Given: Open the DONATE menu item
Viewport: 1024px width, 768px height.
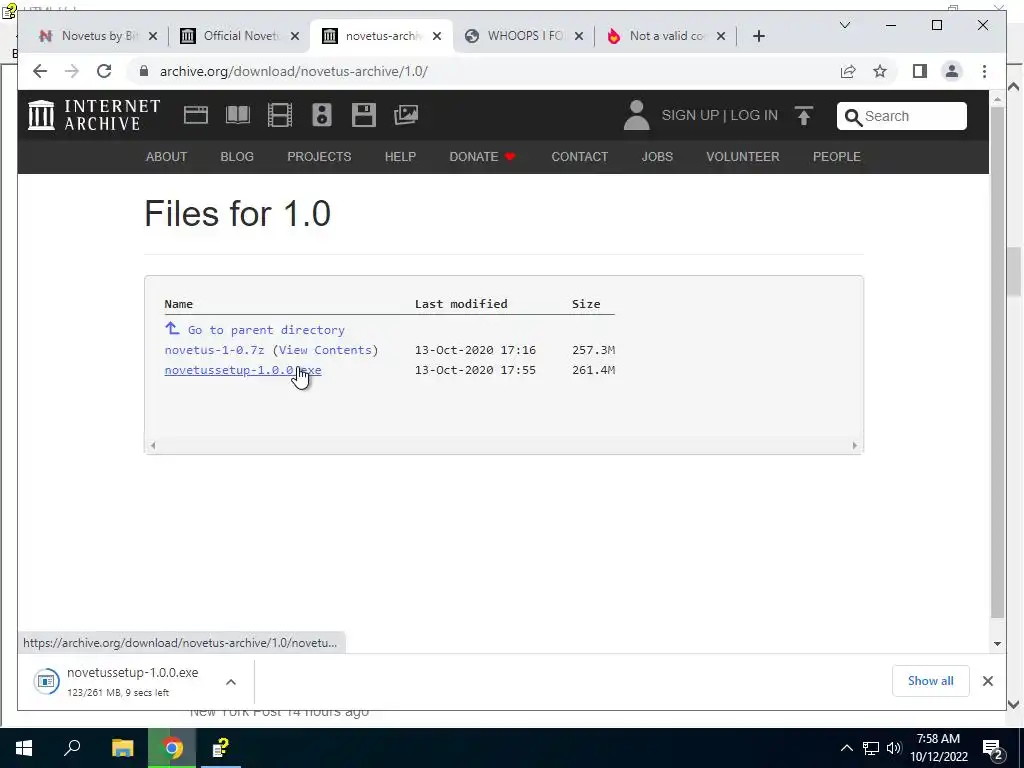Looking at the screenshot, I should pos(482,157).
